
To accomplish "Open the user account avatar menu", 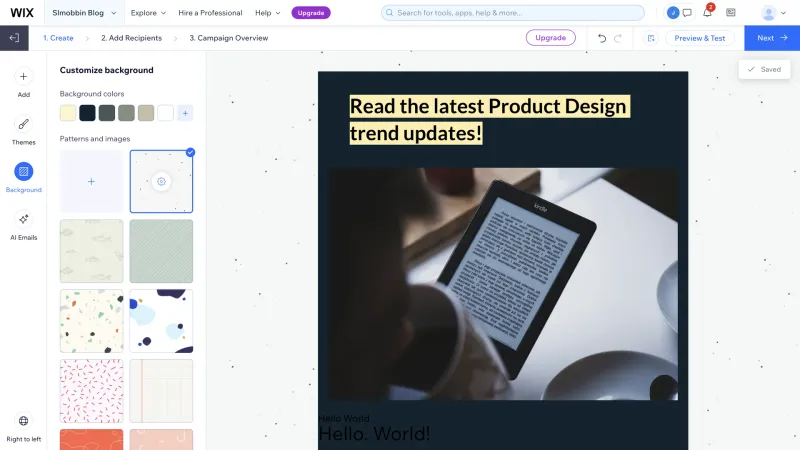I will pyautogui.click(x=773, y=13).
